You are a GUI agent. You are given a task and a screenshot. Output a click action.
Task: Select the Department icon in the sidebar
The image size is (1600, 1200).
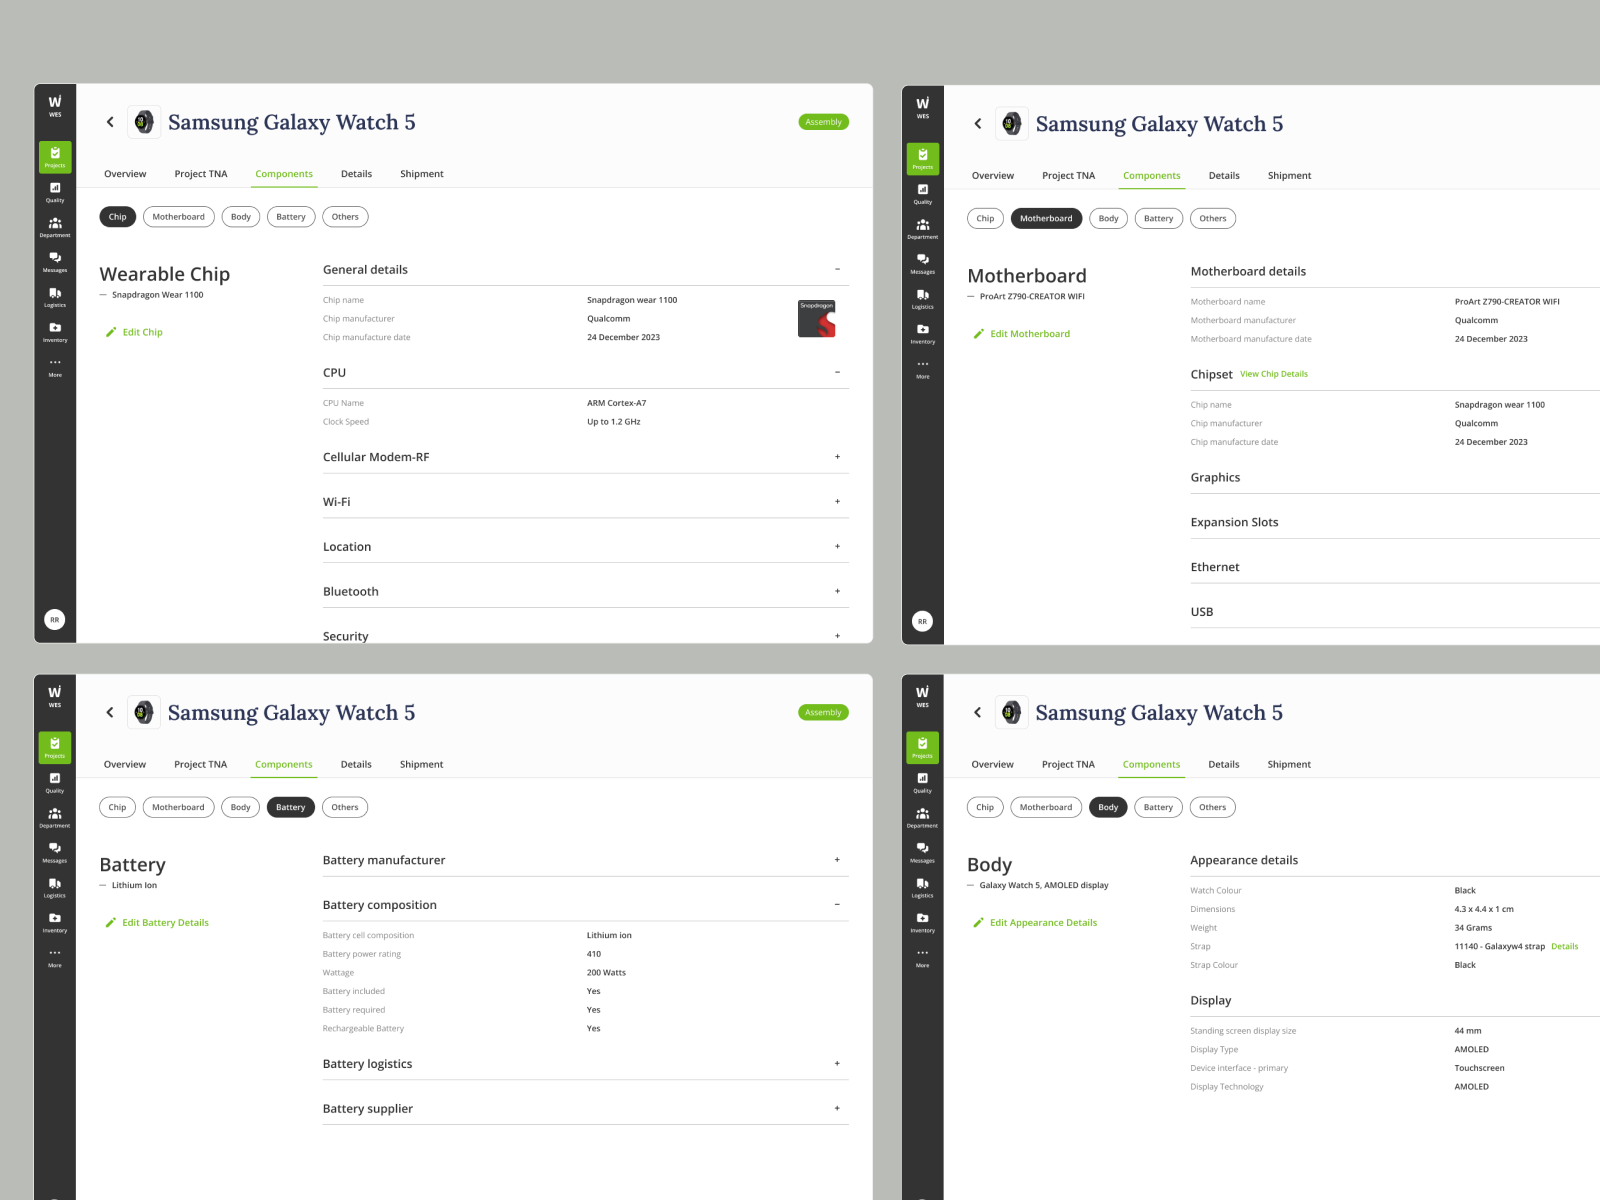tap(55, 228)
